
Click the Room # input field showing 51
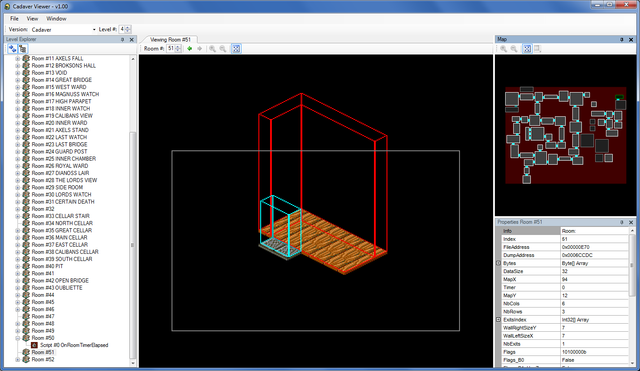[171, 49]
